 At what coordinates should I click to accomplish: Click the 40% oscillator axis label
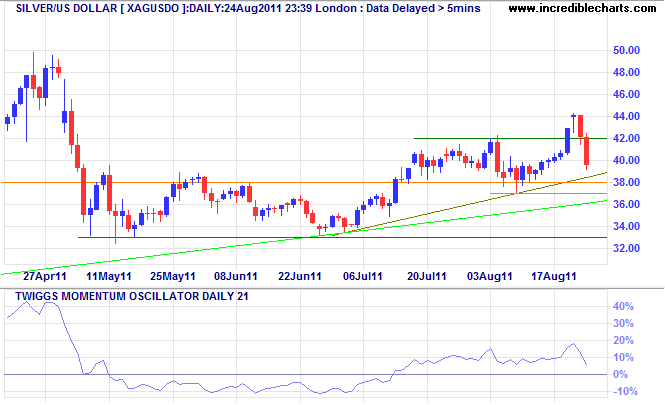[623, 307]
